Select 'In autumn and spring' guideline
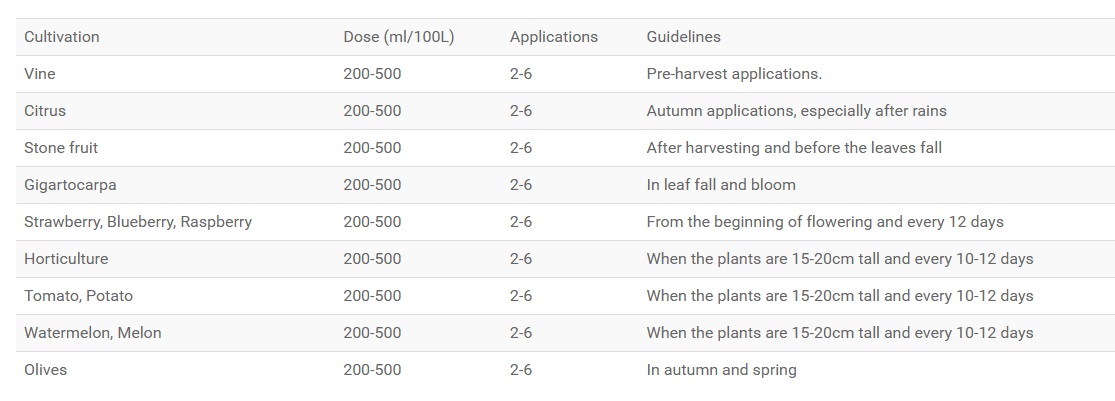The height and width of the screenshot is (401, 1115). coord(721,370)
